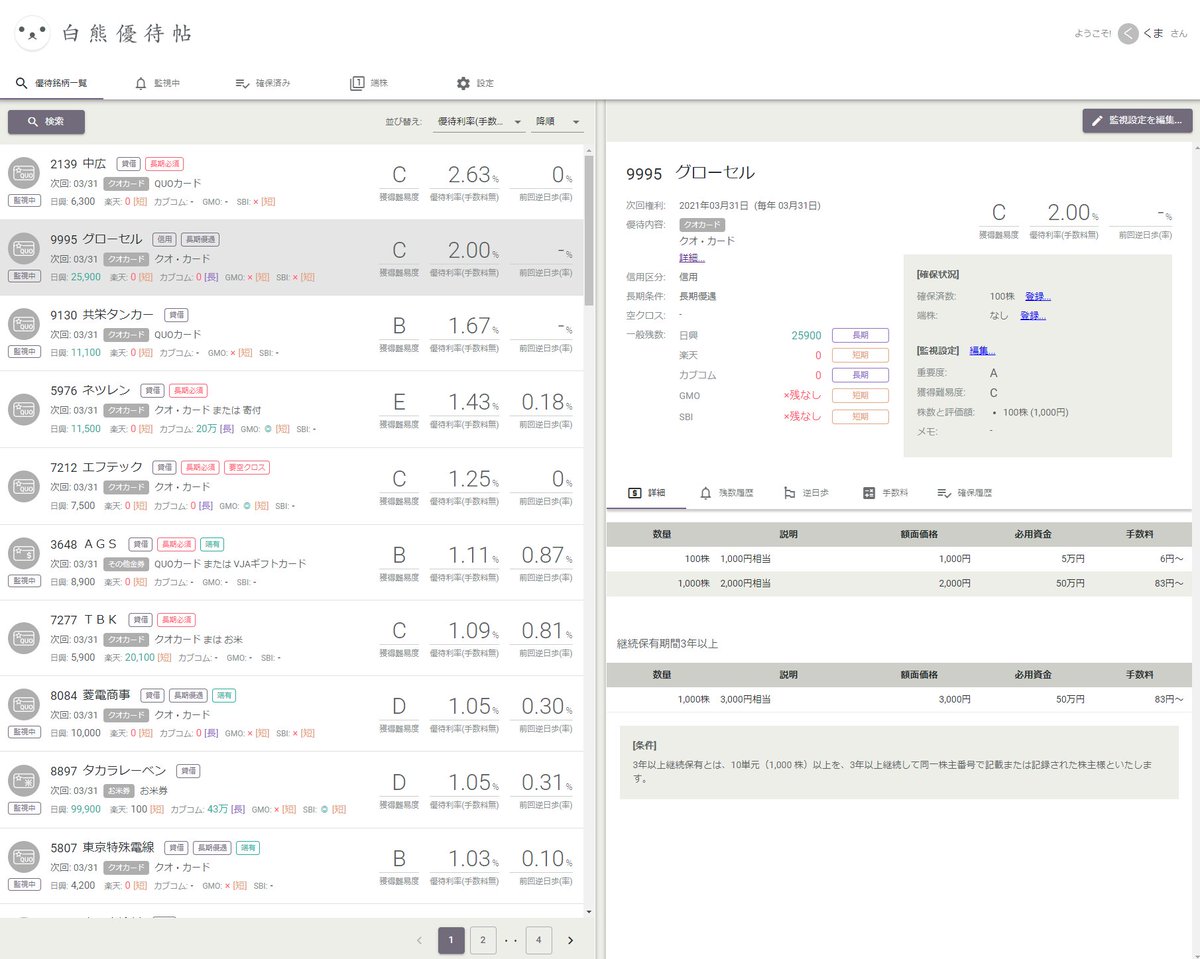Screen dimensions: 1200x959
Task: Click the 3,000円相当 row in long-term table
Action: (x=898, y=699)
